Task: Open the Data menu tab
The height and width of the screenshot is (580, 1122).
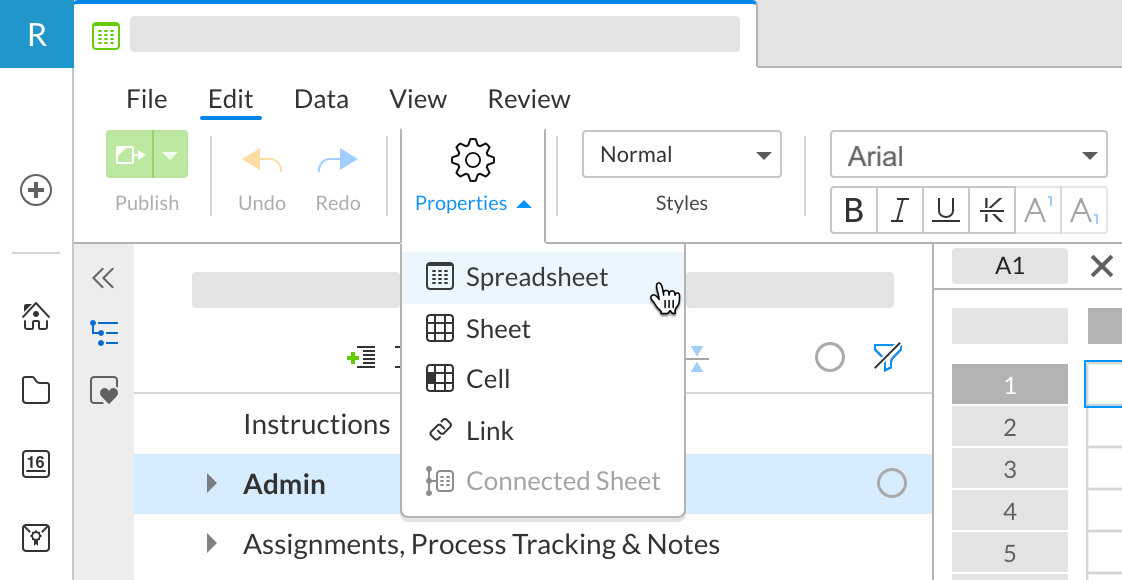Action: [x=321, y=99]
